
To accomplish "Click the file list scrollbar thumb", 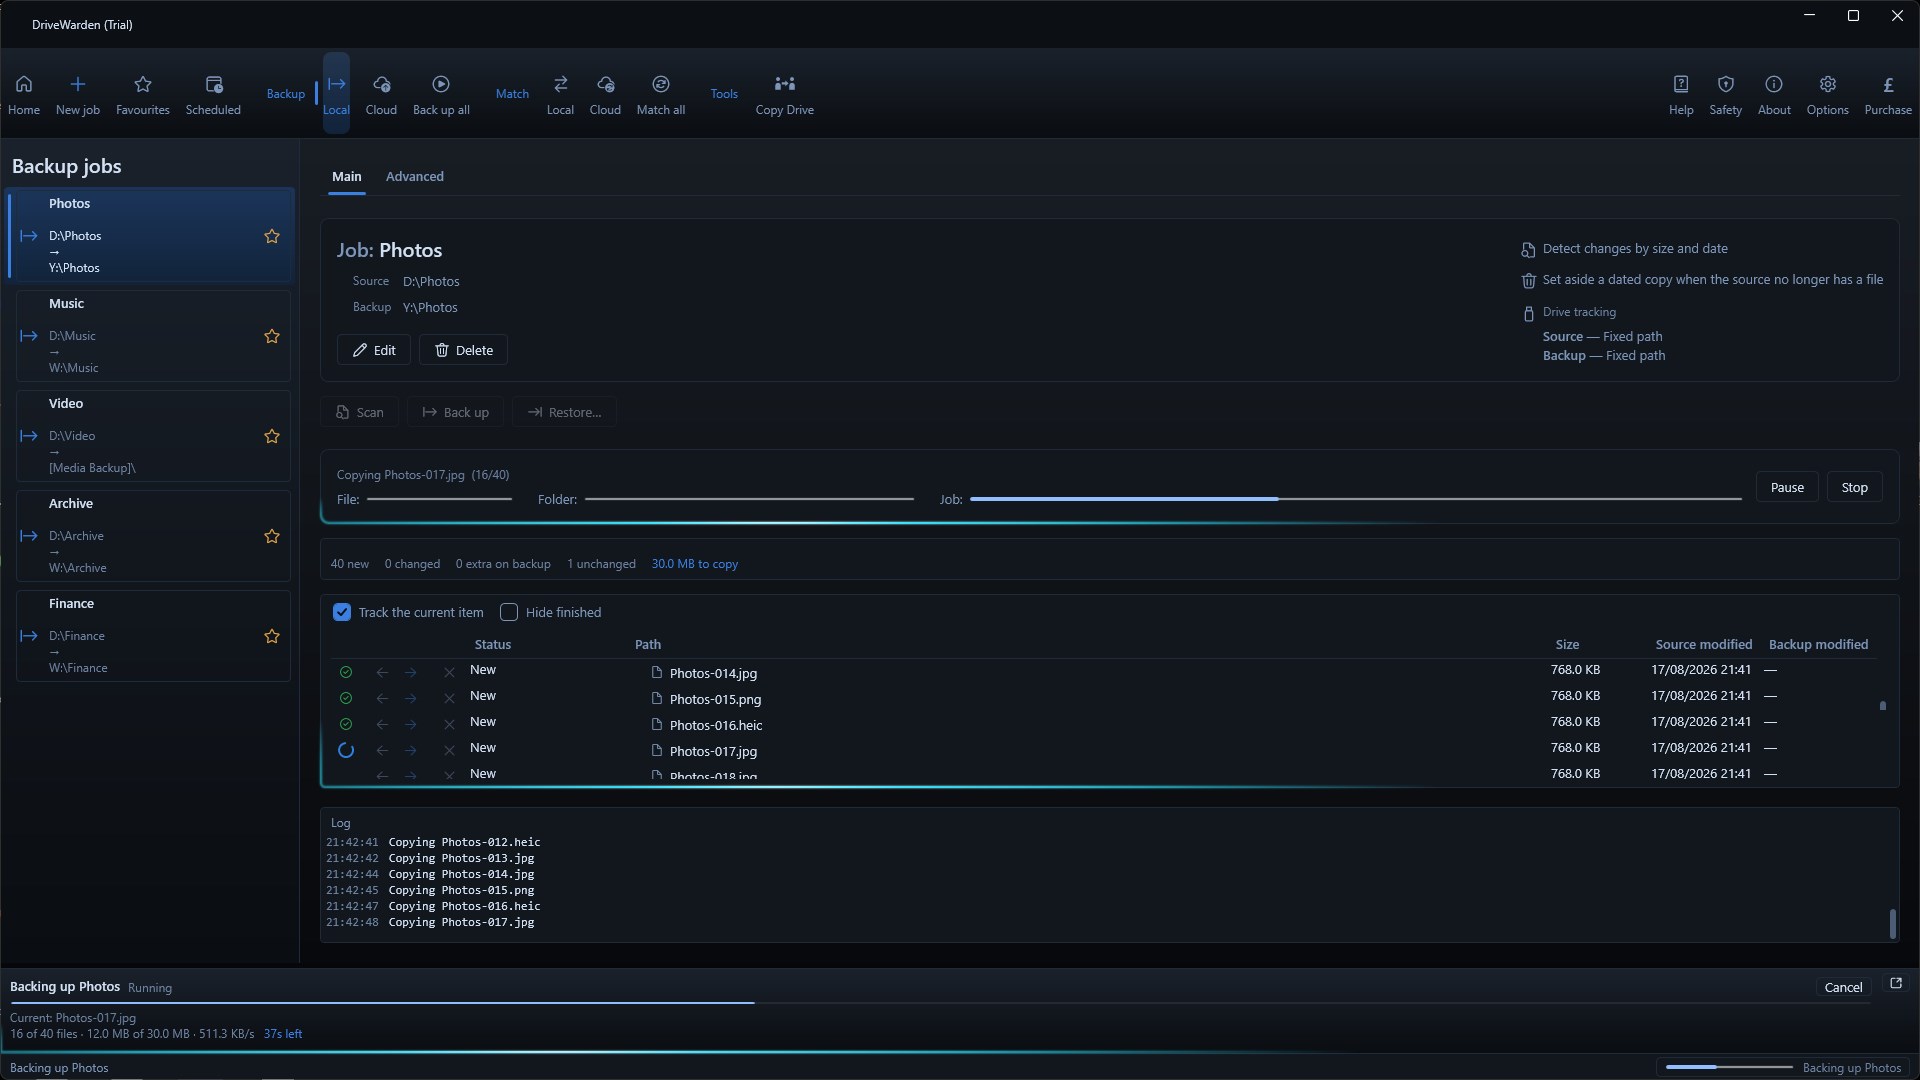I will coord(1883,706).
